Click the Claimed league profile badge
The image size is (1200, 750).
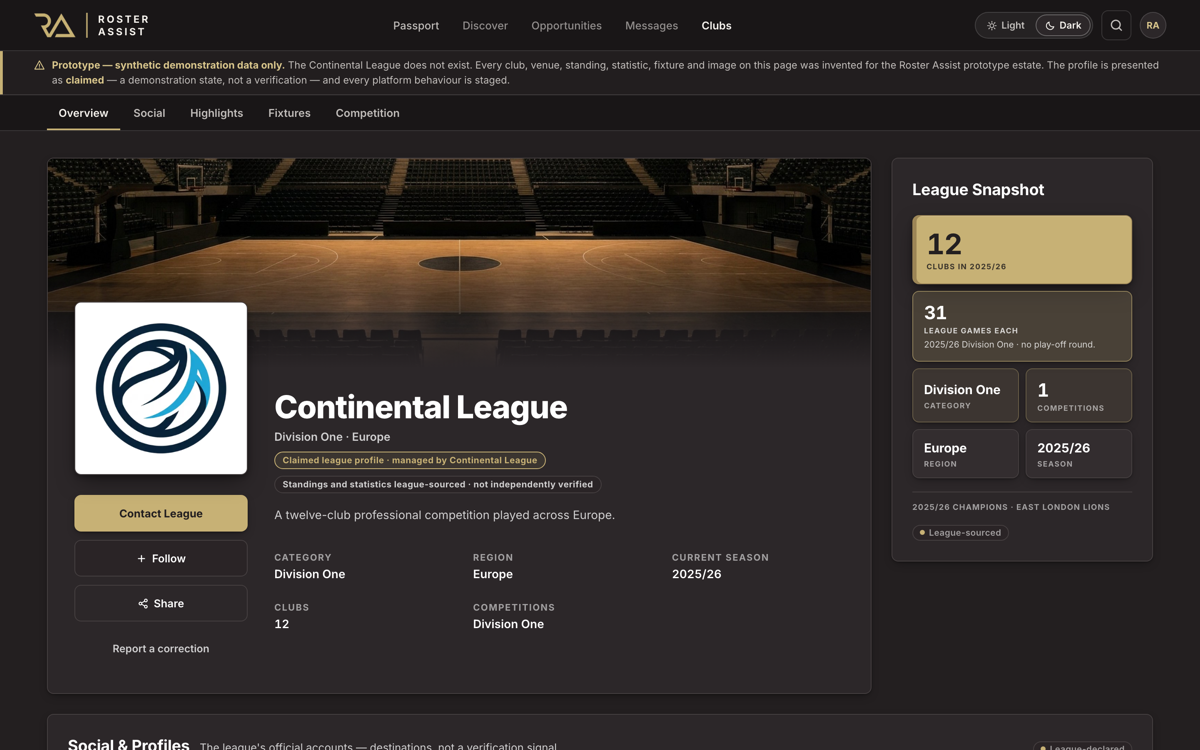(410, 460)
